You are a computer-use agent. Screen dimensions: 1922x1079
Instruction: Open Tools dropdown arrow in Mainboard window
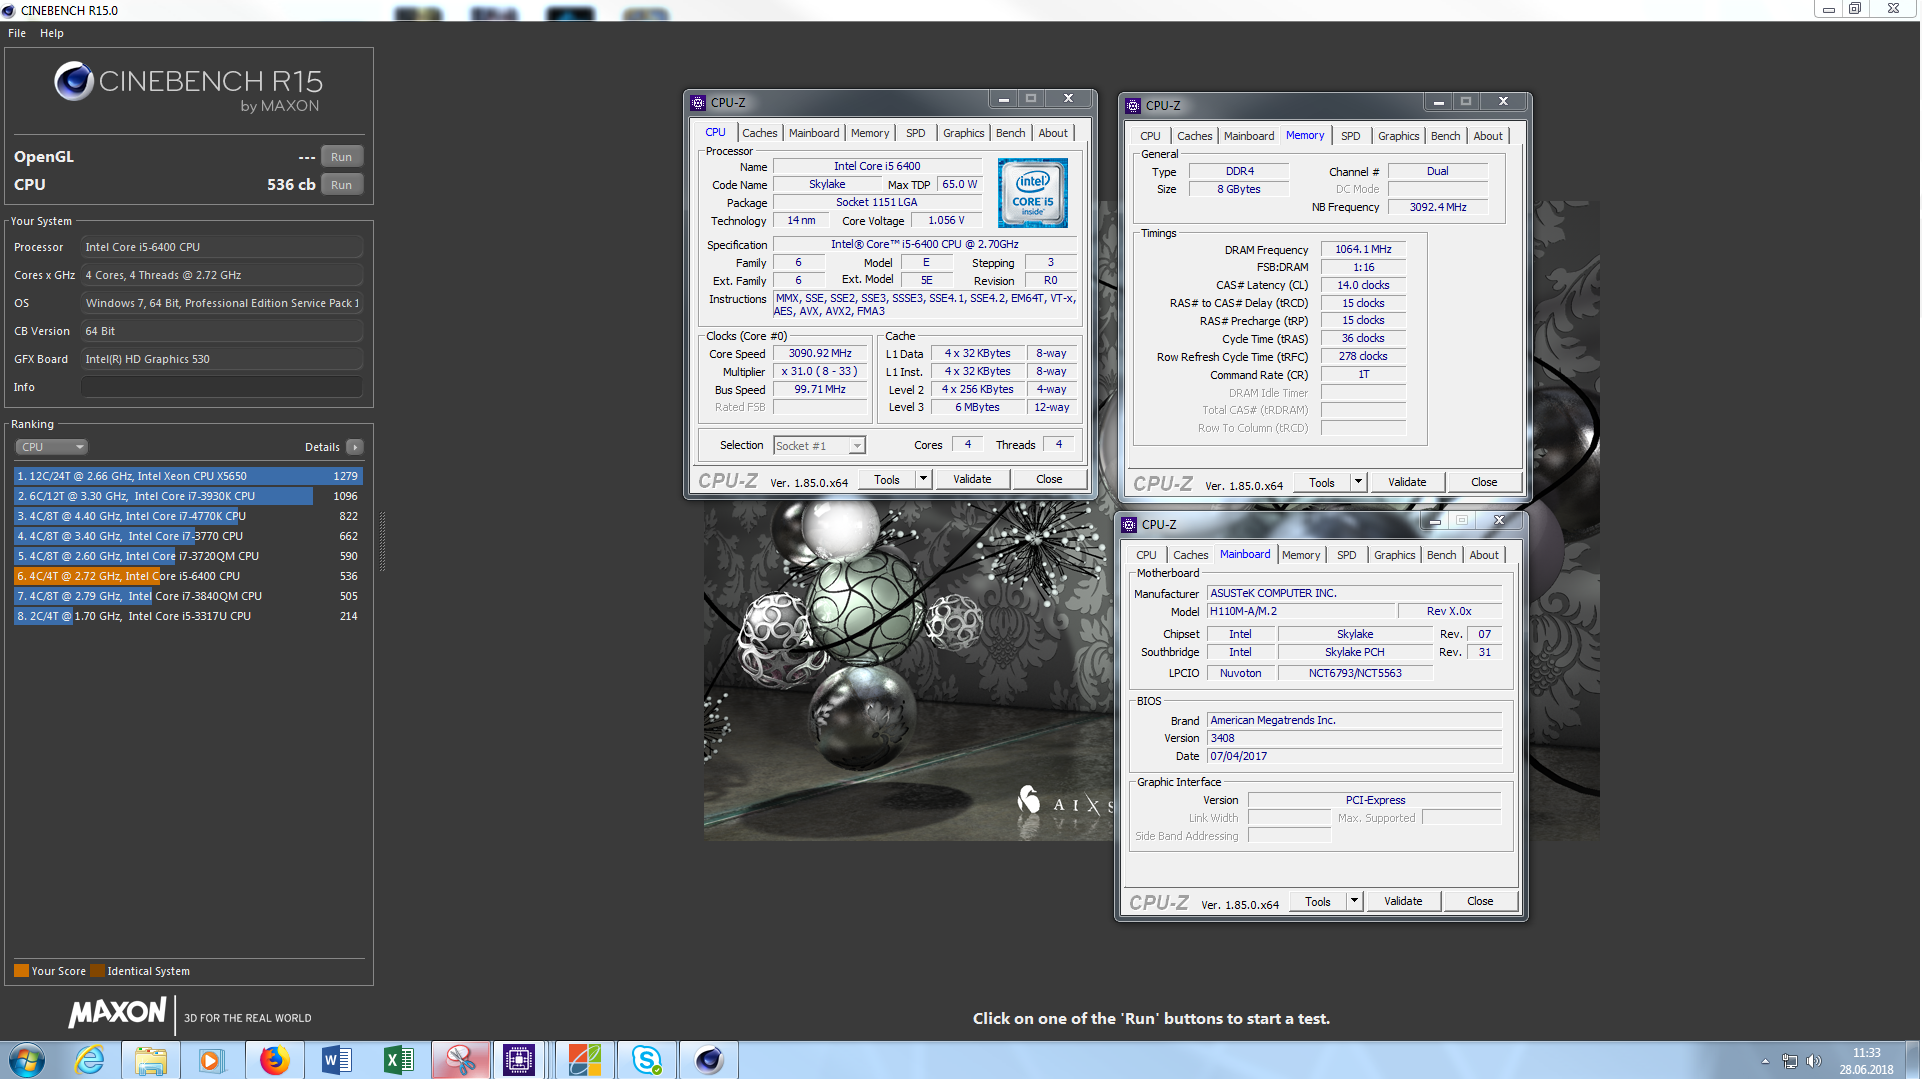coord(1354,902)
